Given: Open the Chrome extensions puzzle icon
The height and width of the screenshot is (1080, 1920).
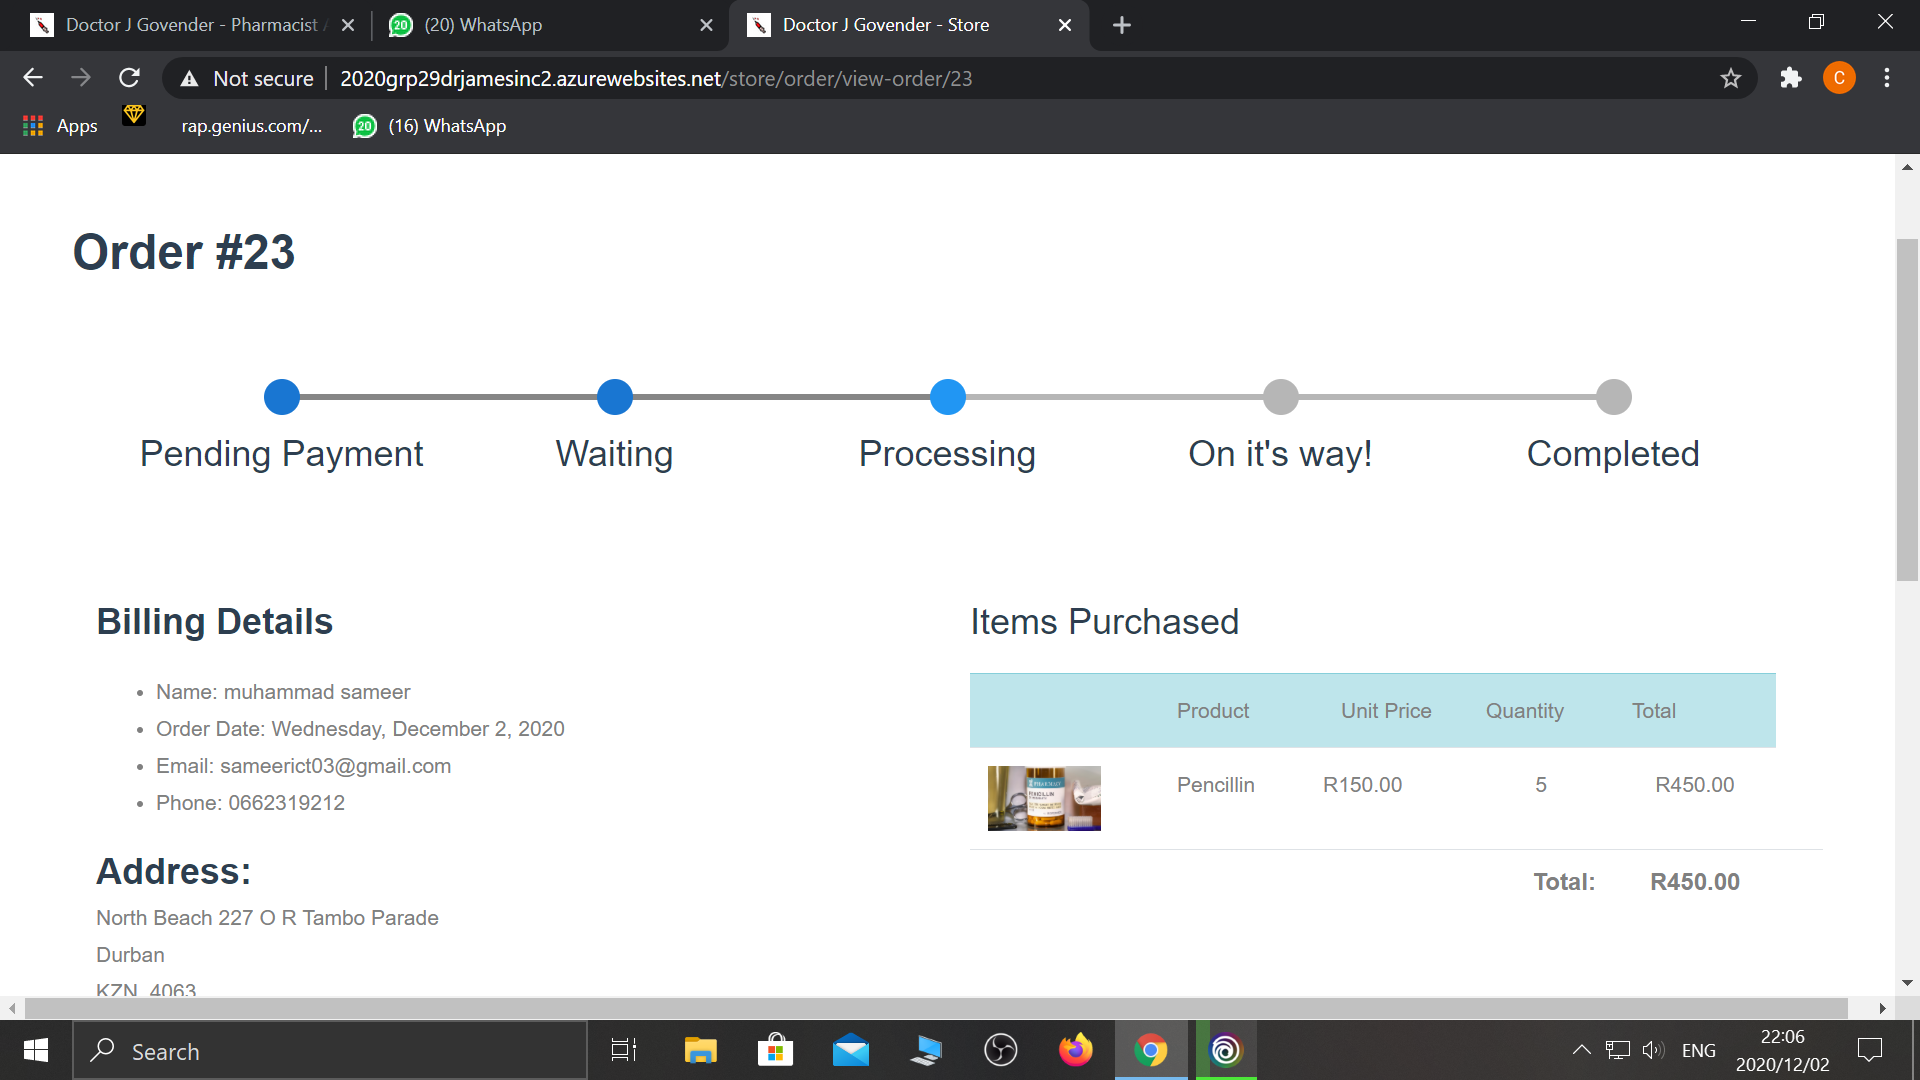Looking at the screenshot, I should (1790, 78).
